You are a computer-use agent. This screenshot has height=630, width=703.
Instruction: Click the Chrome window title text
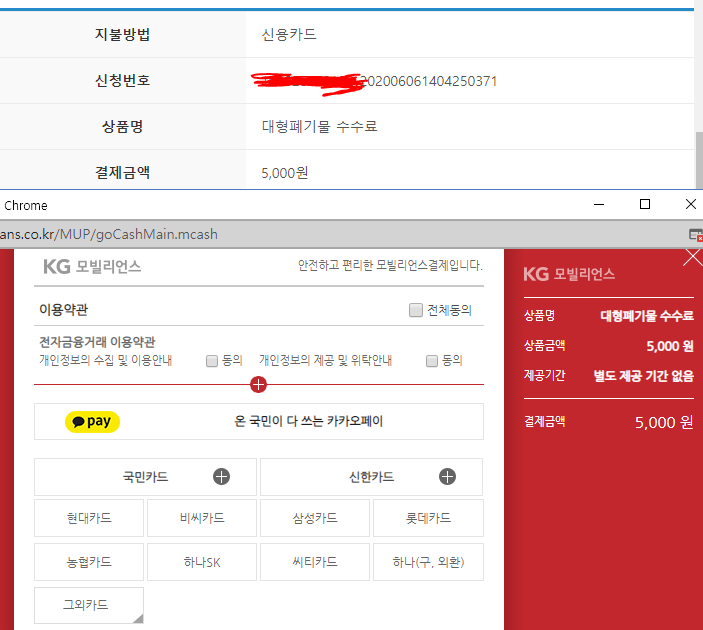pos(26,206)
